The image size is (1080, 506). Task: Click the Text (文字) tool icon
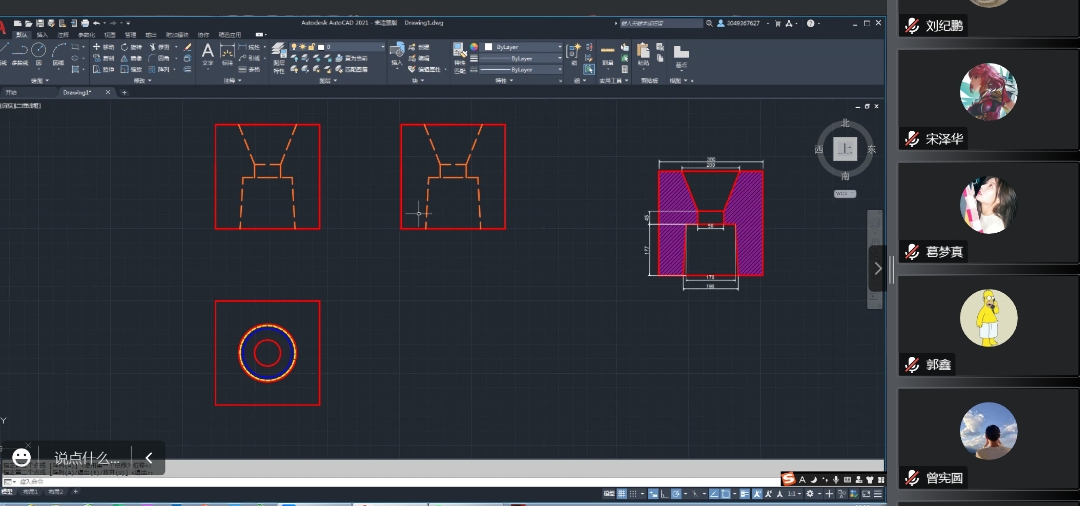(x=208, y=52)
